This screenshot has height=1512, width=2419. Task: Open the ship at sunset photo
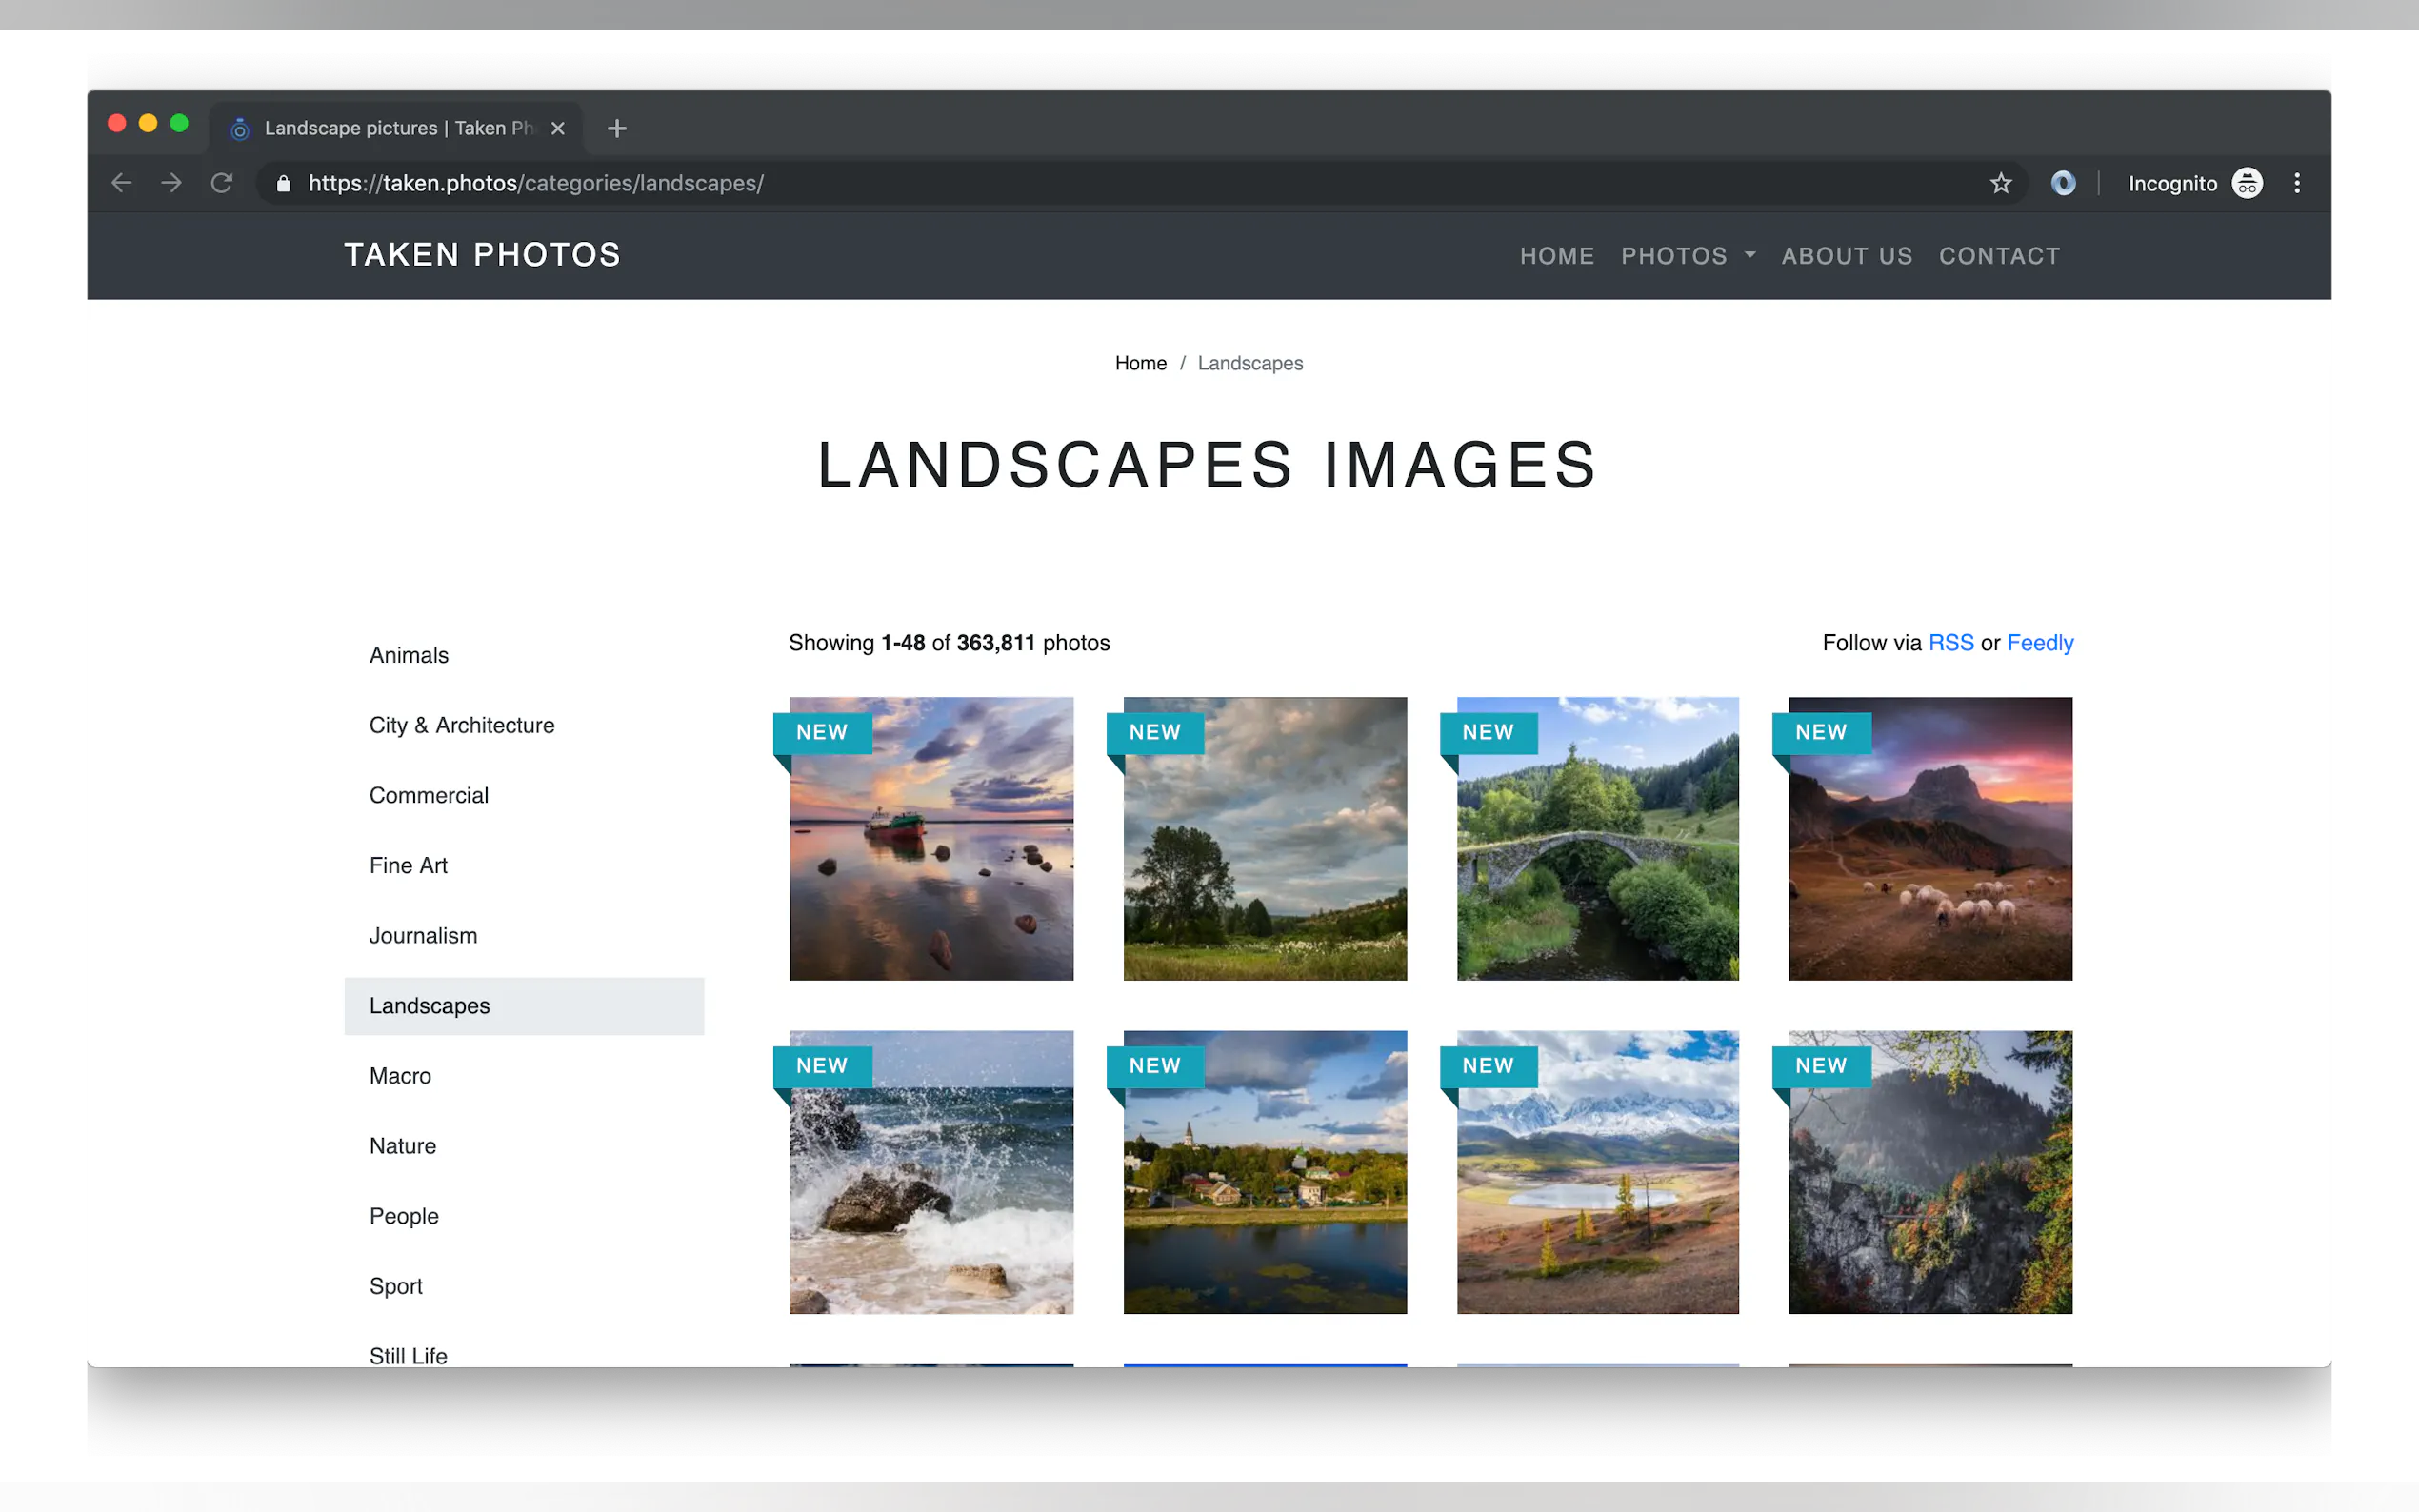(931, 839)
